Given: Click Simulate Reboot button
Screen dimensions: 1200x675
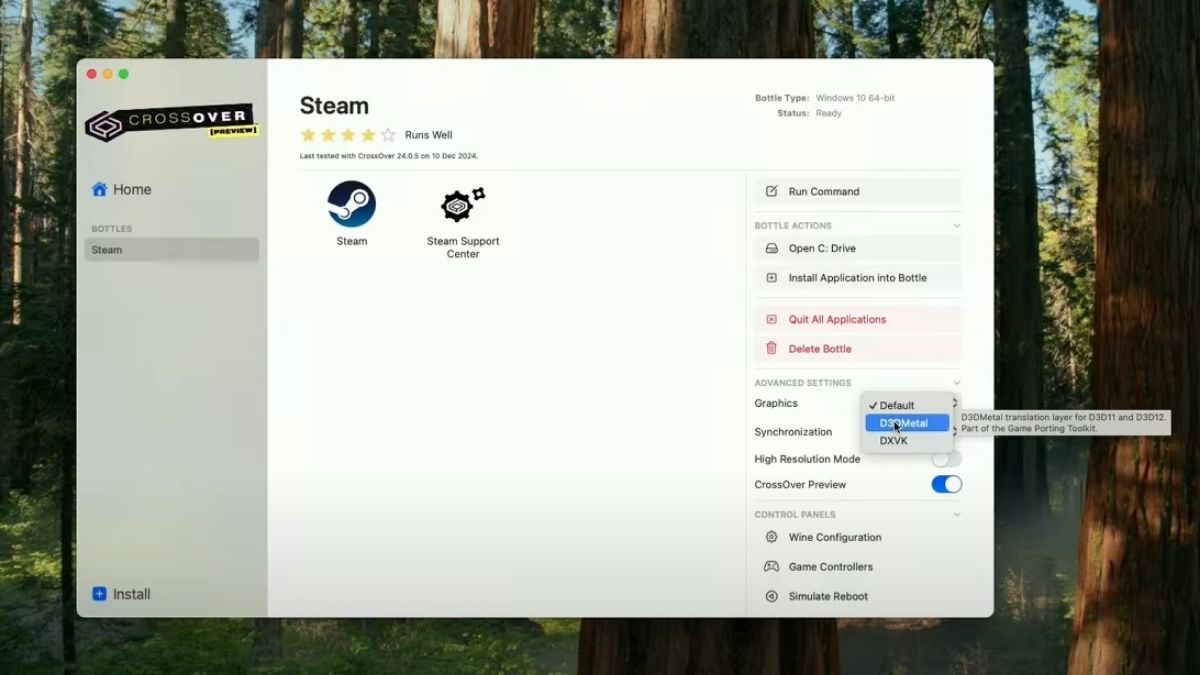Looking at the screenshot, I should point(858,596).
